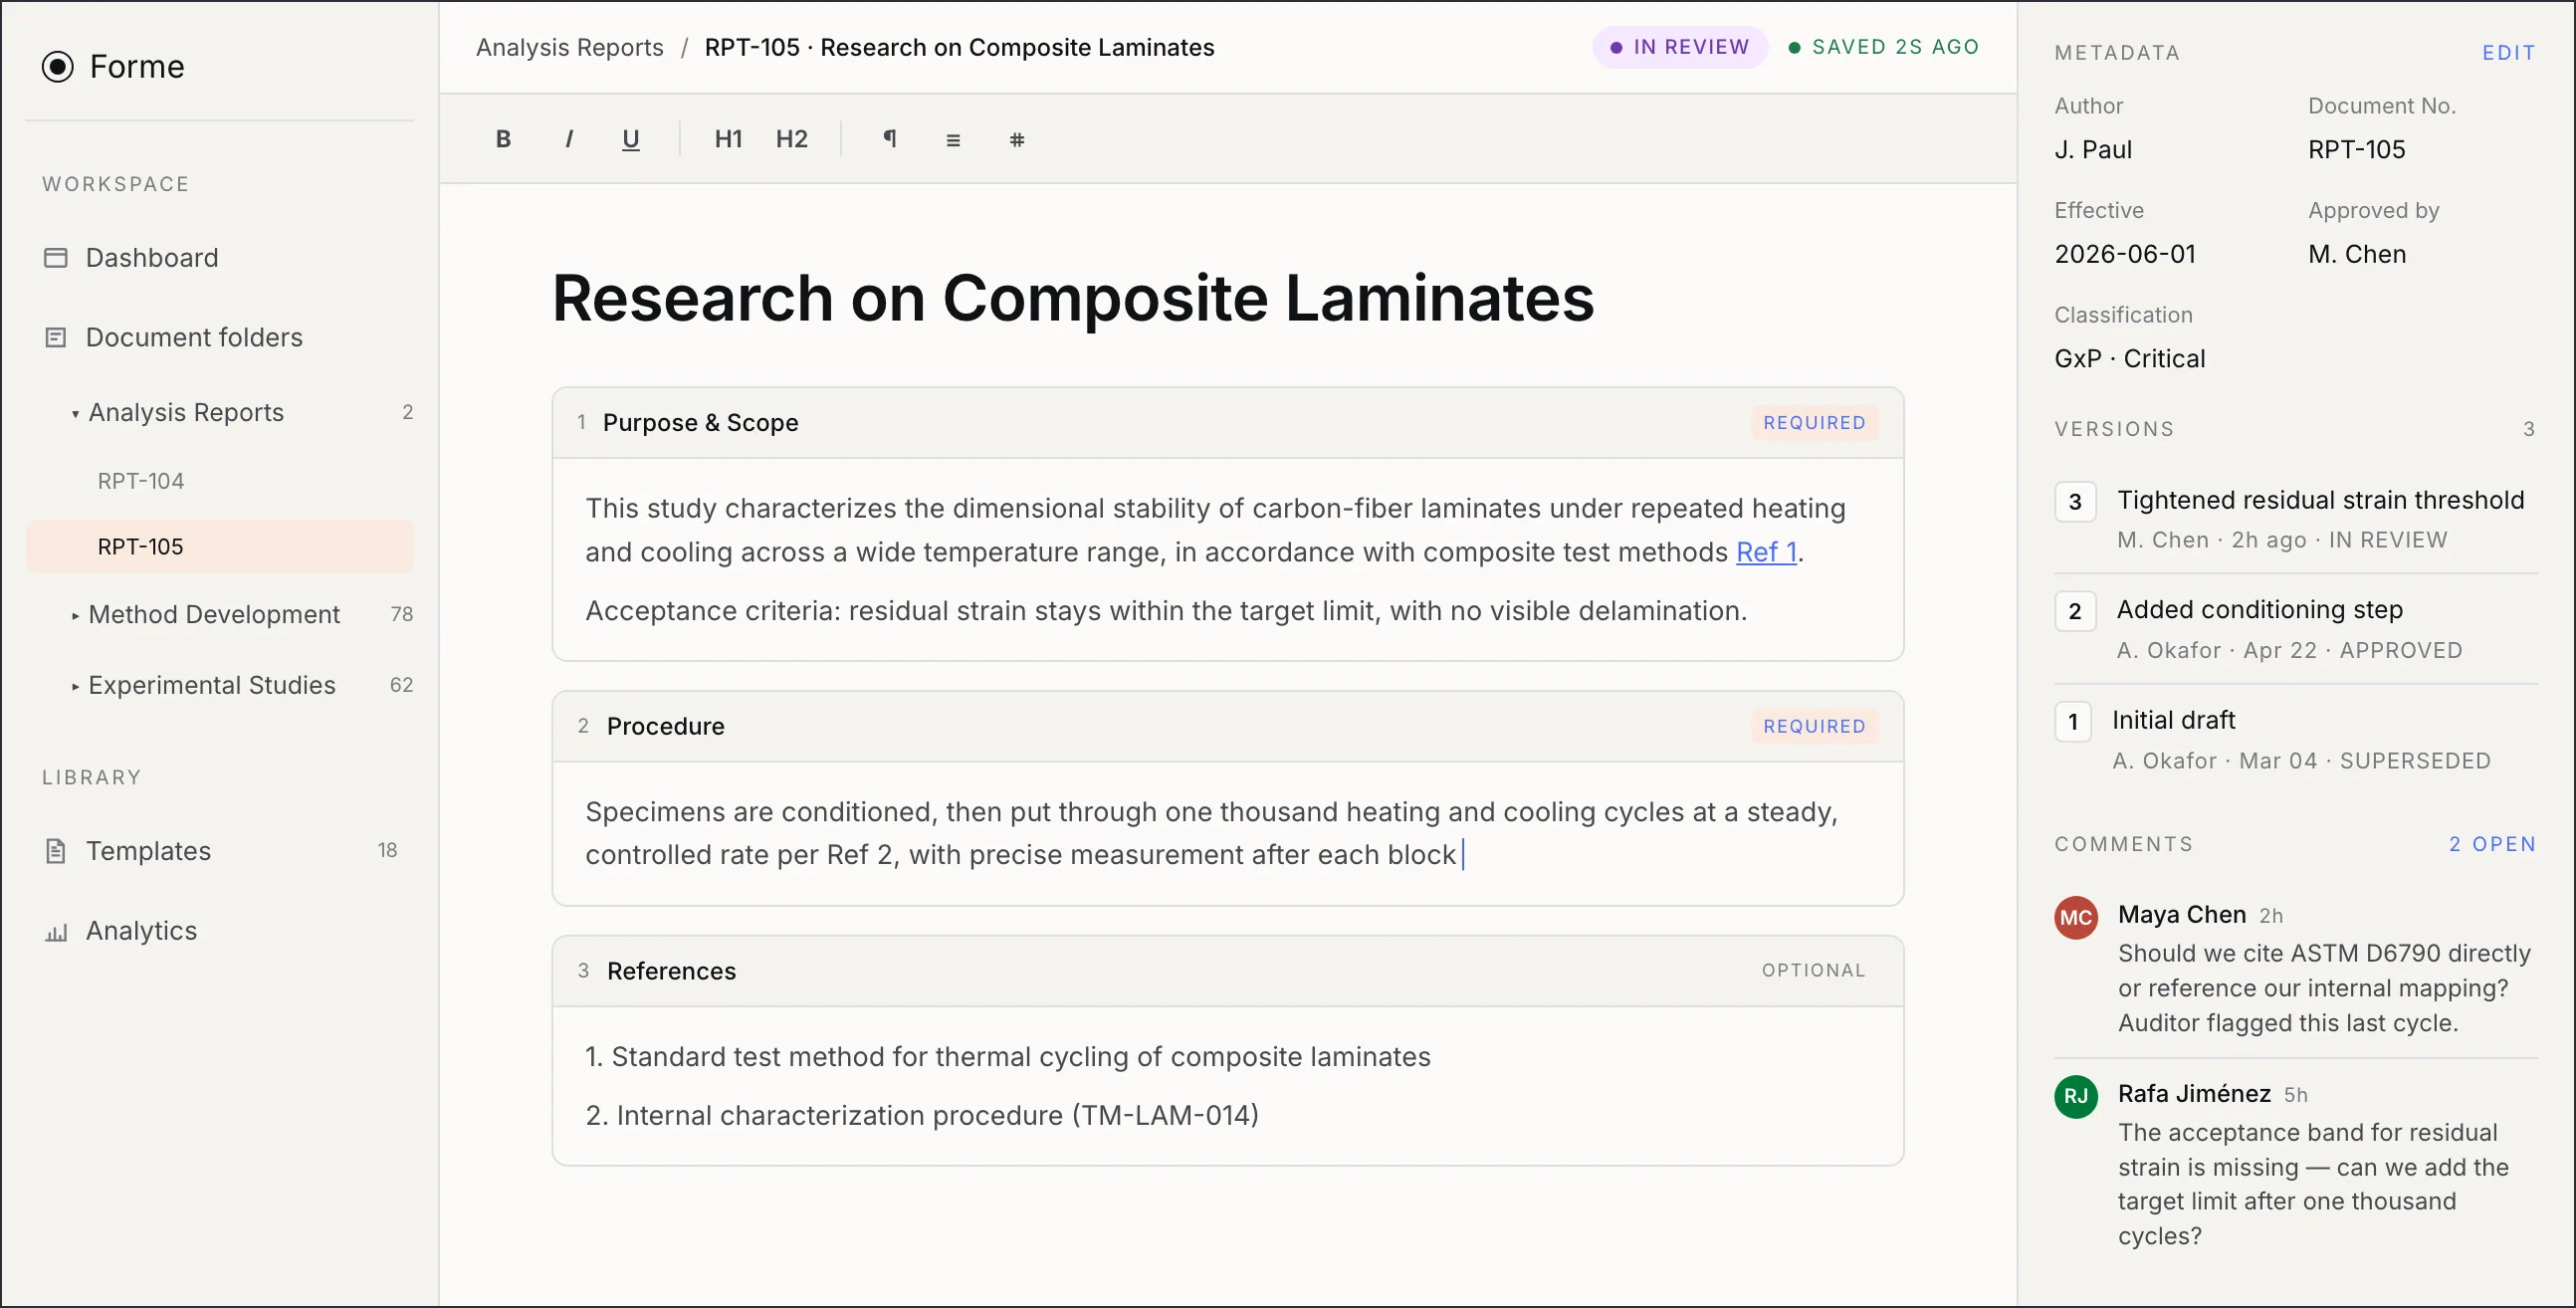The width and height of the screenshot is (2576, 1308).
Task: Select the Procedure section header
Action: 1227,726
